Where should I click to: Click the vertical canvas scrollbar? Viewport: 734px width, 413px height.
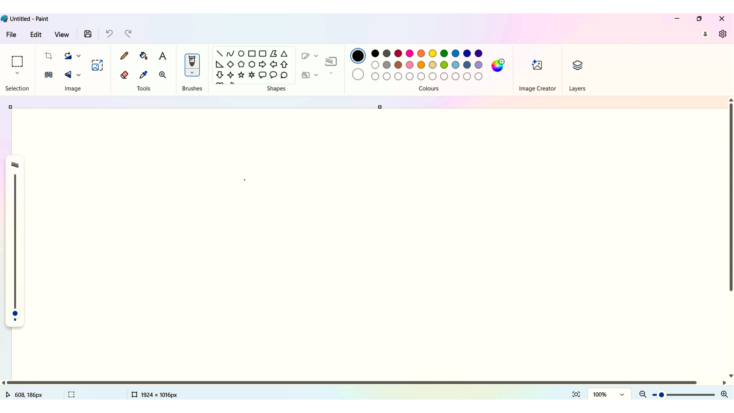[x=731, y=197]
